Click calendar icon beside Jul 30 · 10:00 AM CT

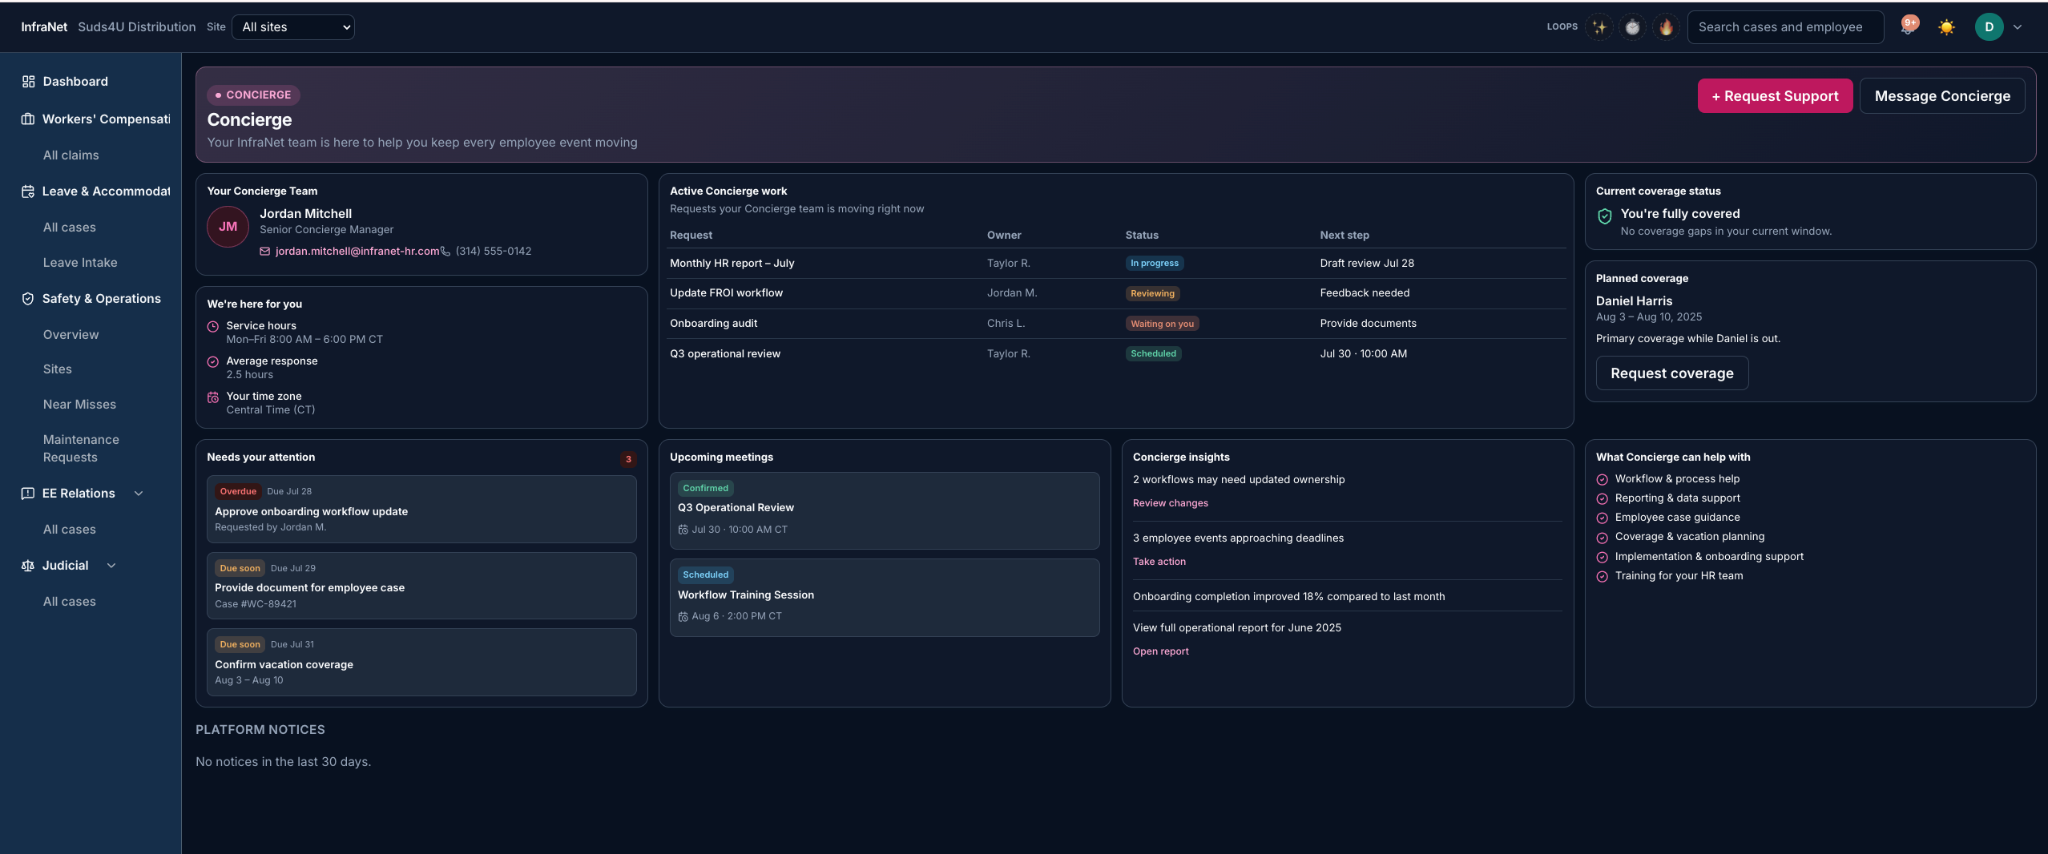pyautogui.click(x=683, y=530)
